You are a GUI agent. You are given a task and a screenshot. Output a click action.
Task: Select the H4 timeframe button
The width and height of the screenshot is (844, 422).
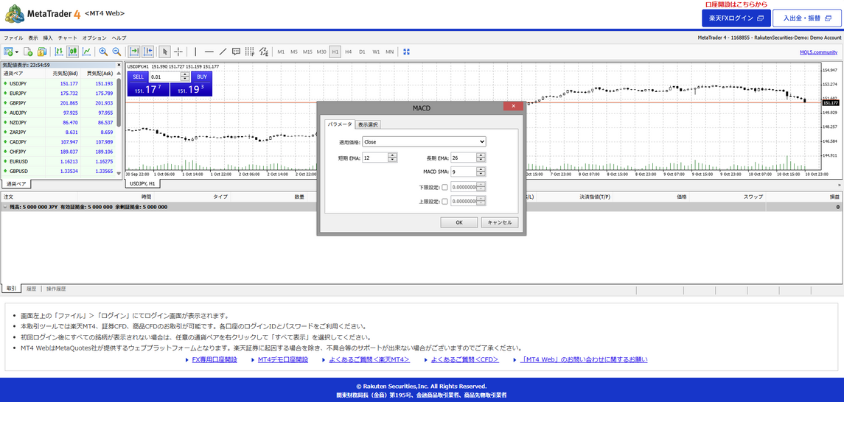[348, 51]
